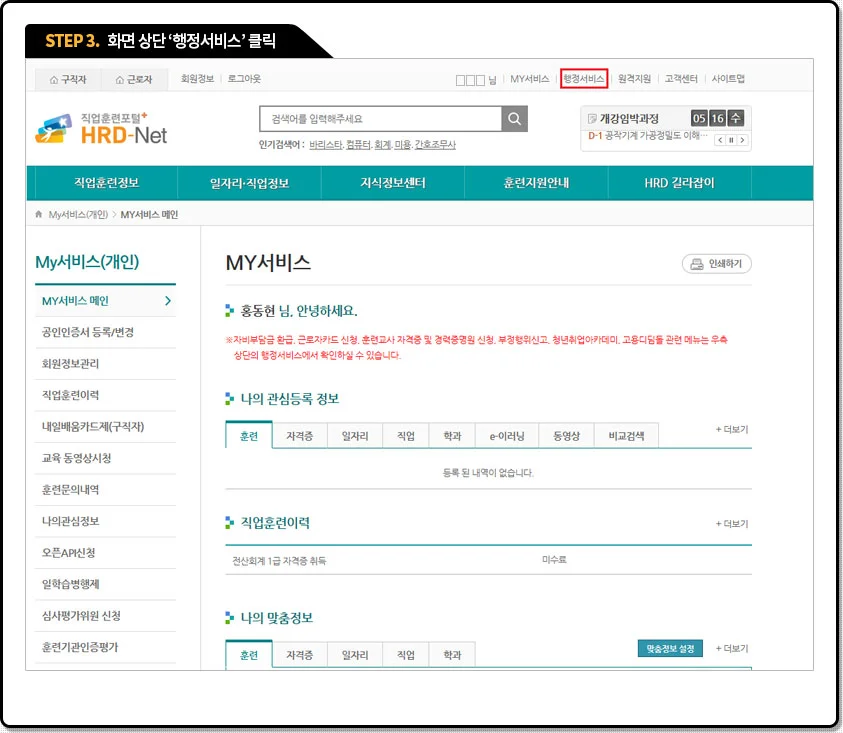Open 공인인증서 등록/변경 sidebar item
Screen dimensions: 843x733
[x=105, y=332]
